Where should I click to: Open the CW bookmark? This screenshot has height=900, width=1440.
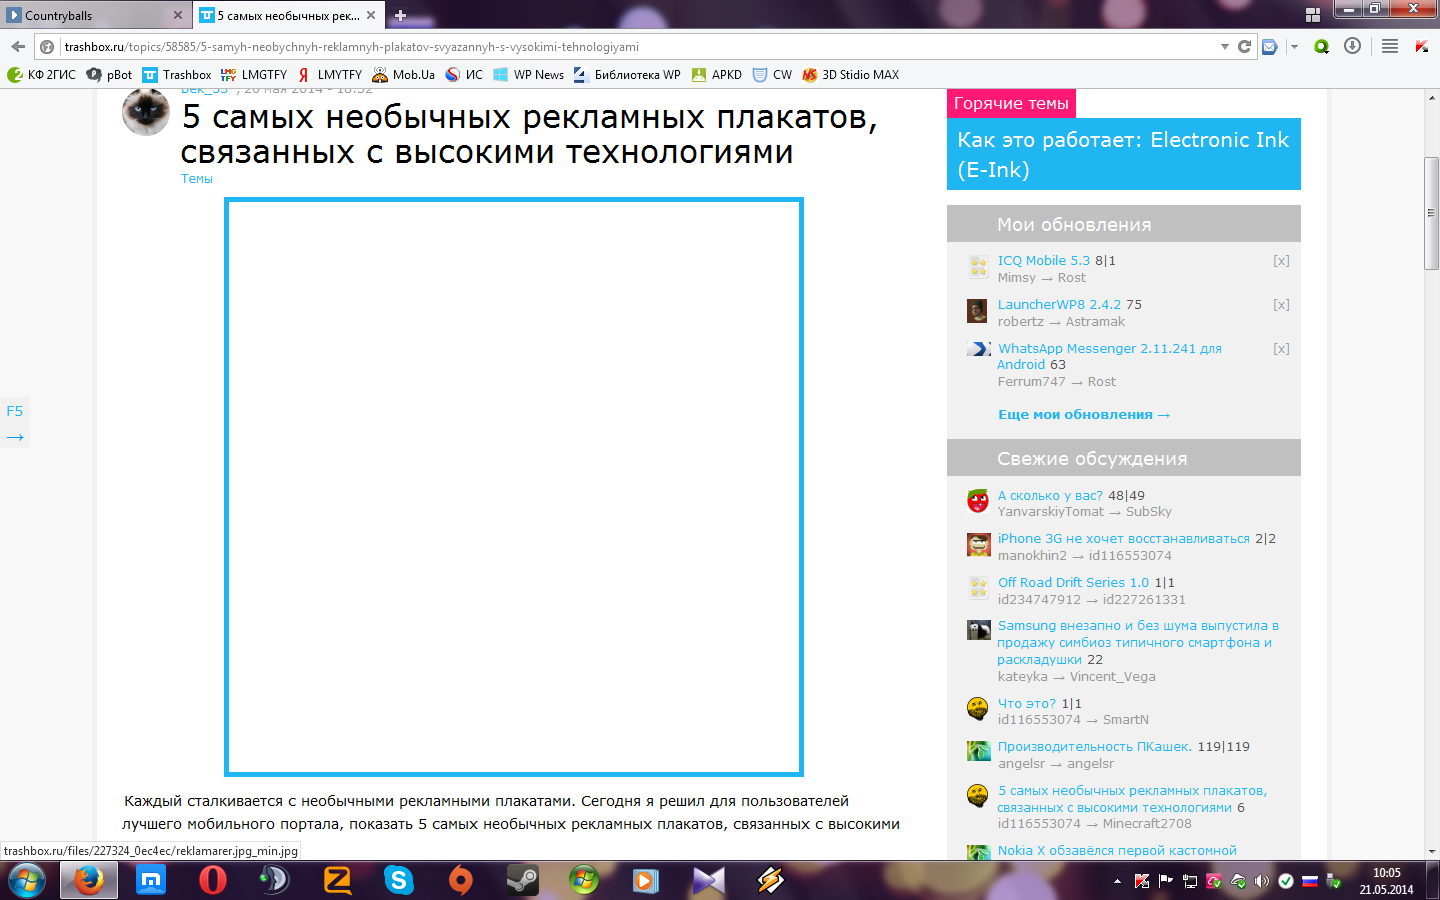click(772, 74)
